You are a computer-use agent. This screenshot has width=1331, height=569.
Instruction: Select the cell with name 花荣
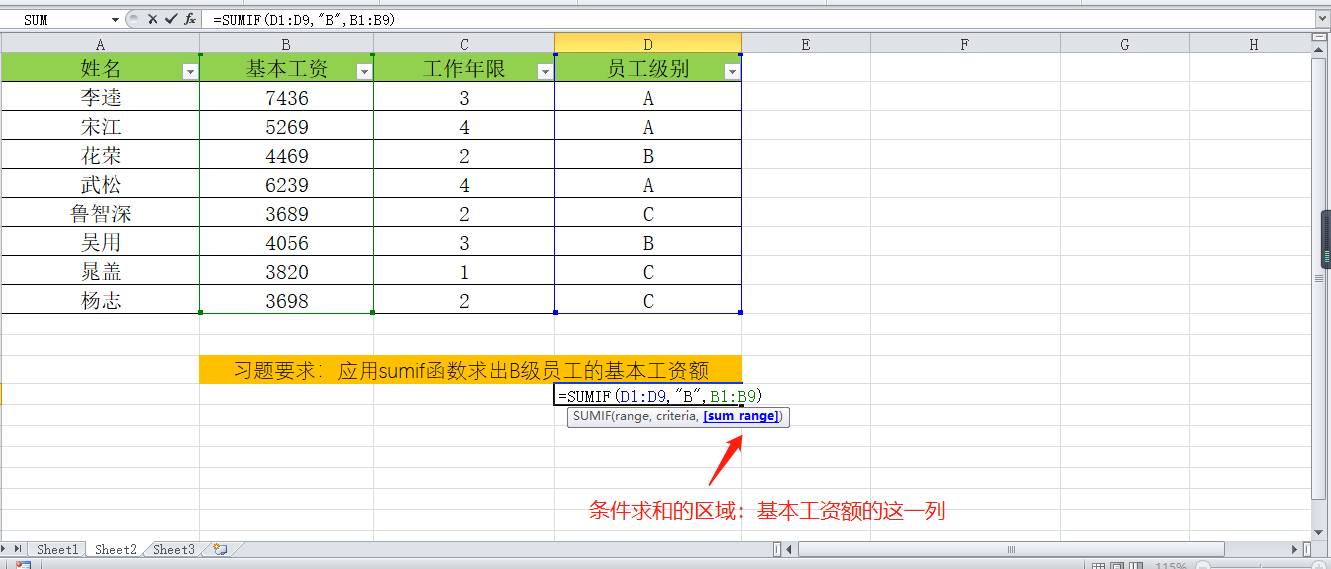(x=100, y=156)
